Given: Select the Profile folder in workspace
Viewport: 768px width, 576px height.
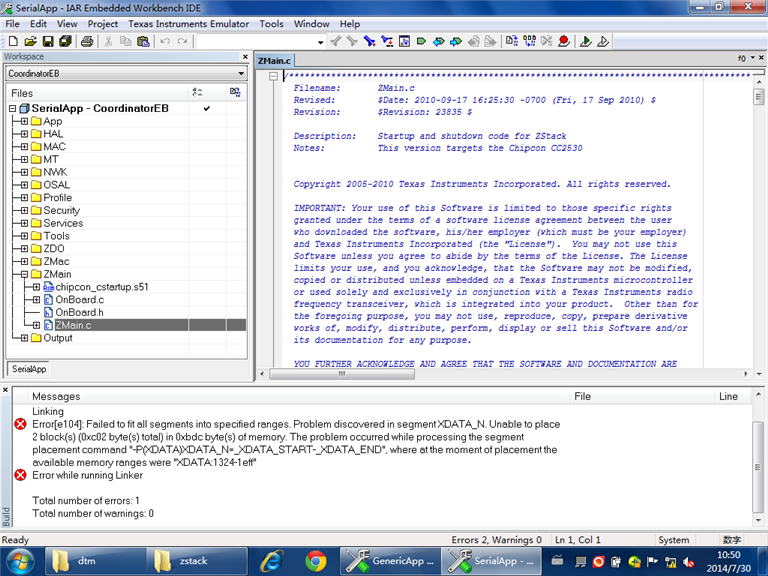Looking at the screenshot, I should pos(57,197).
